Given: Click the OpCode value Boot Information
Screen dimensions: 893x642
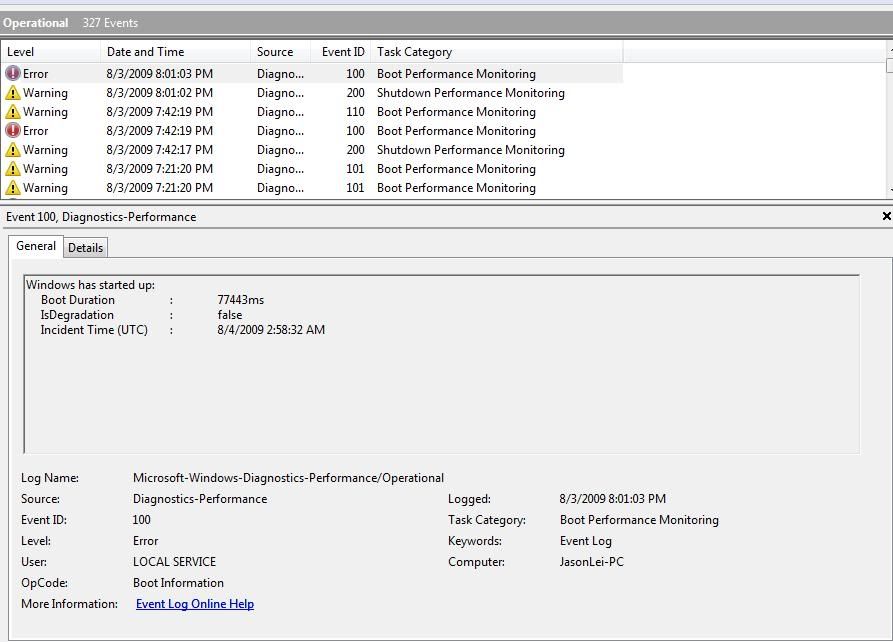Looking at the screenshot, I should point(178,583).
